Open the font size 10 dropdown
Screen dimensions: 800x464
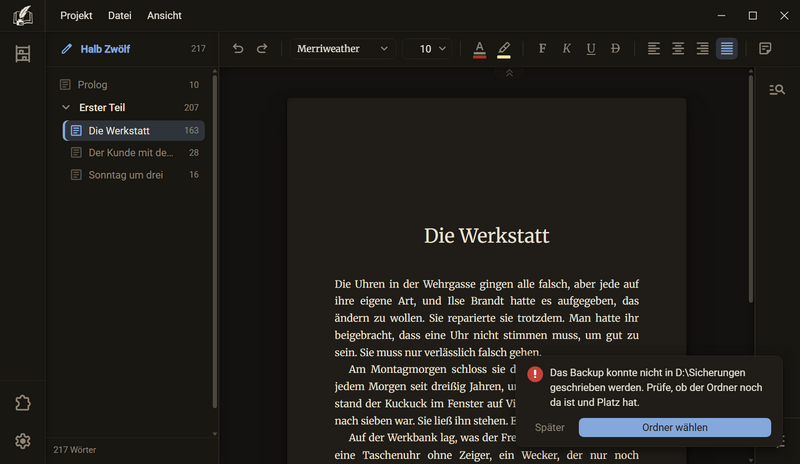pos(427,49)
